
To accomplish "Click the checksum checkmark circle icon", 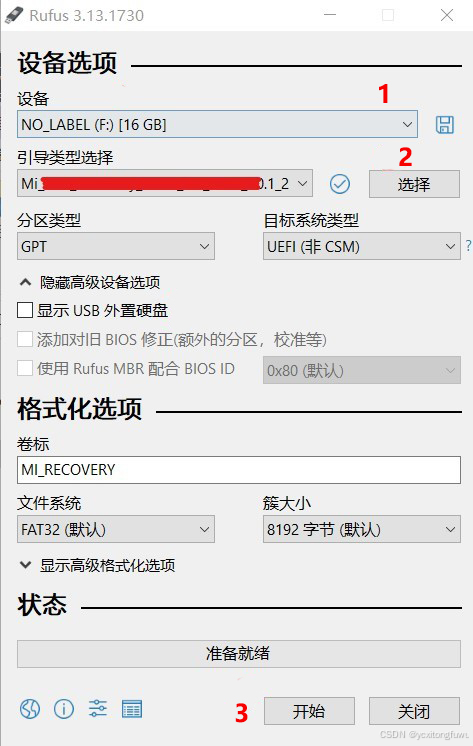I will click(340, 184).
